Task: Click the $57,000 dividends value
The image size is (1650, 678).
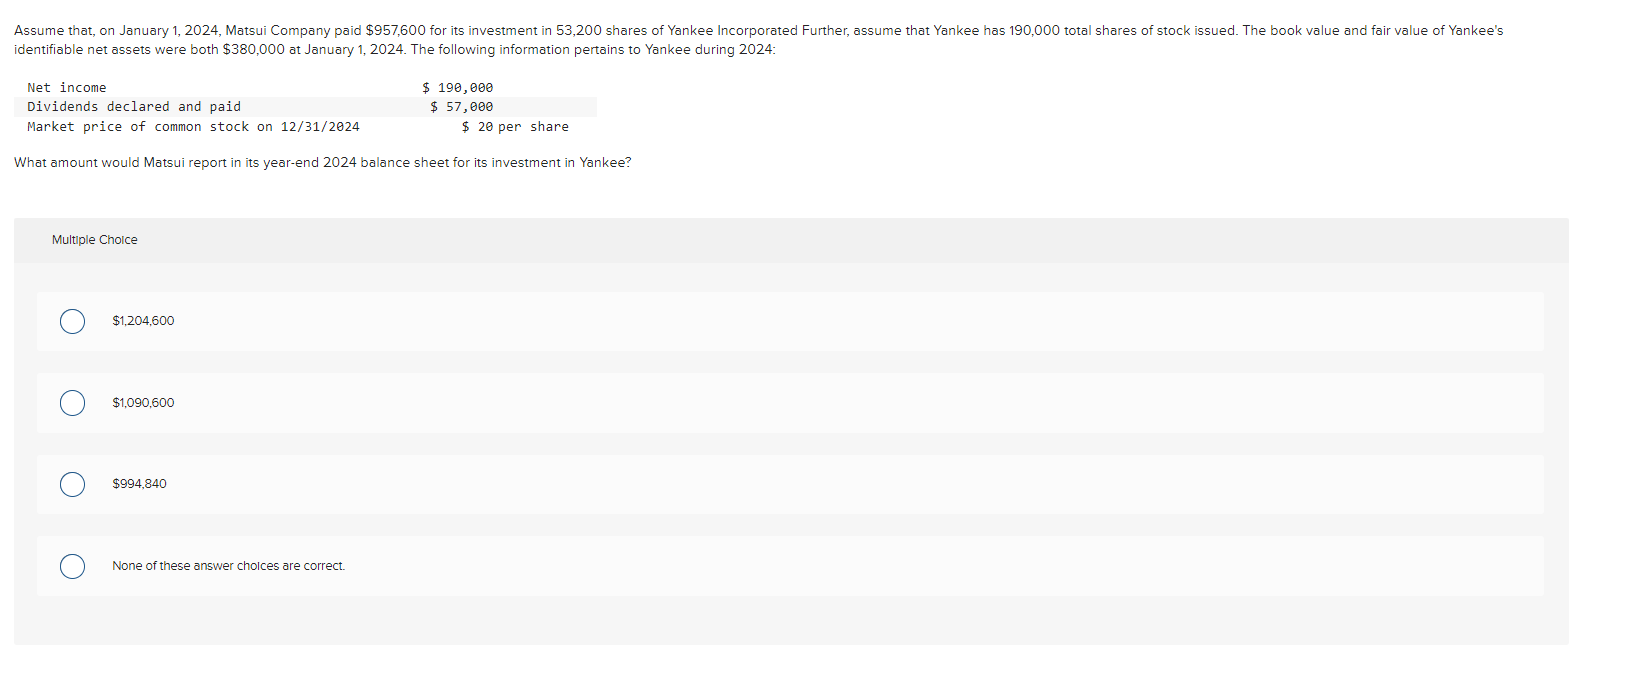Action: [x=461, y=106]
